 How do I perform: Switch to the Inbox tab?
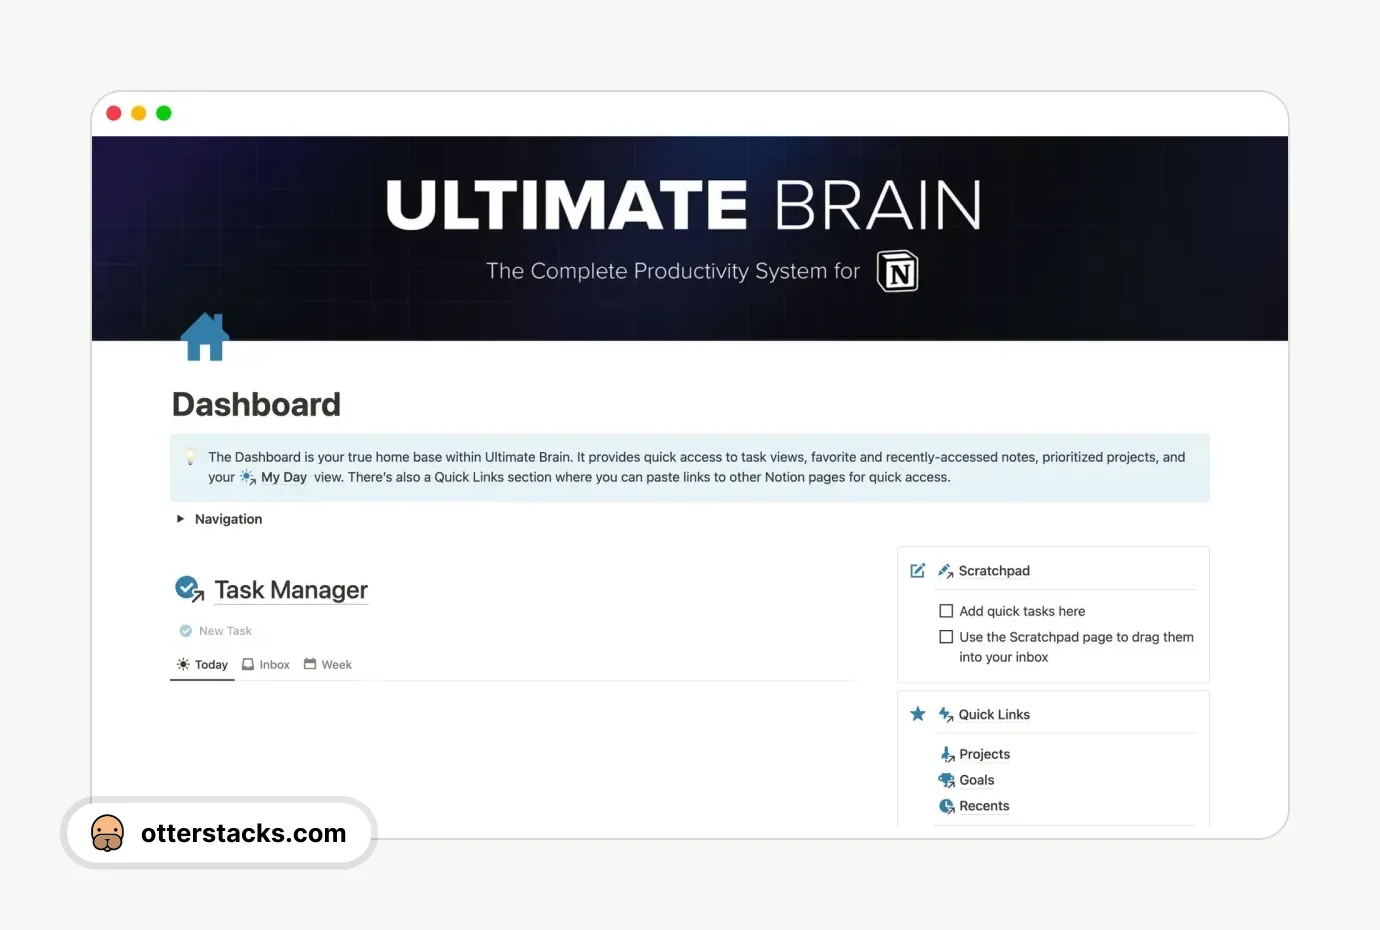click(x=266, y=664)
